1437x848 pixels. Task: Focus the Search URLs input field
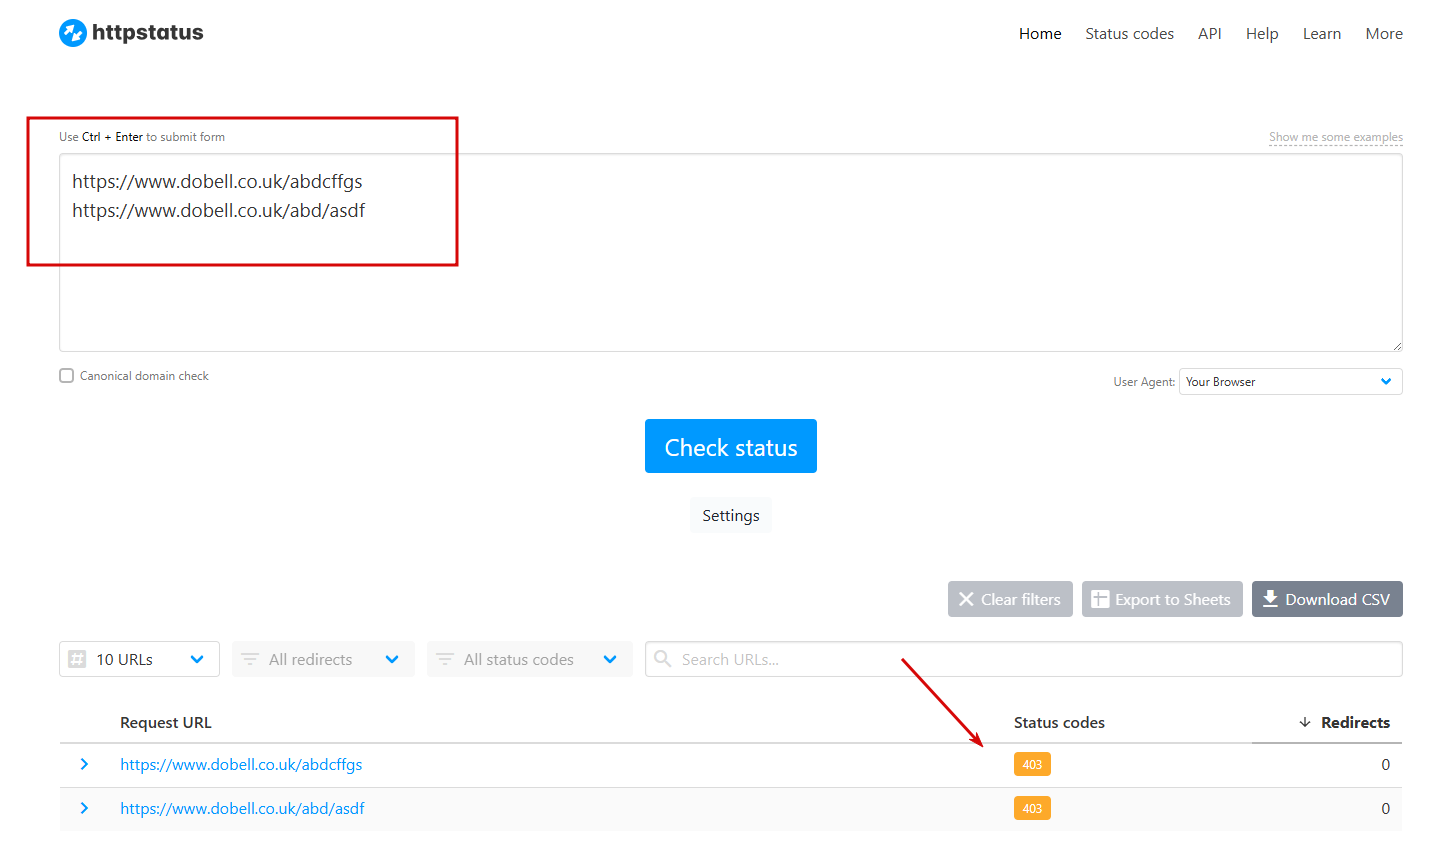(x=1024, y=659)
